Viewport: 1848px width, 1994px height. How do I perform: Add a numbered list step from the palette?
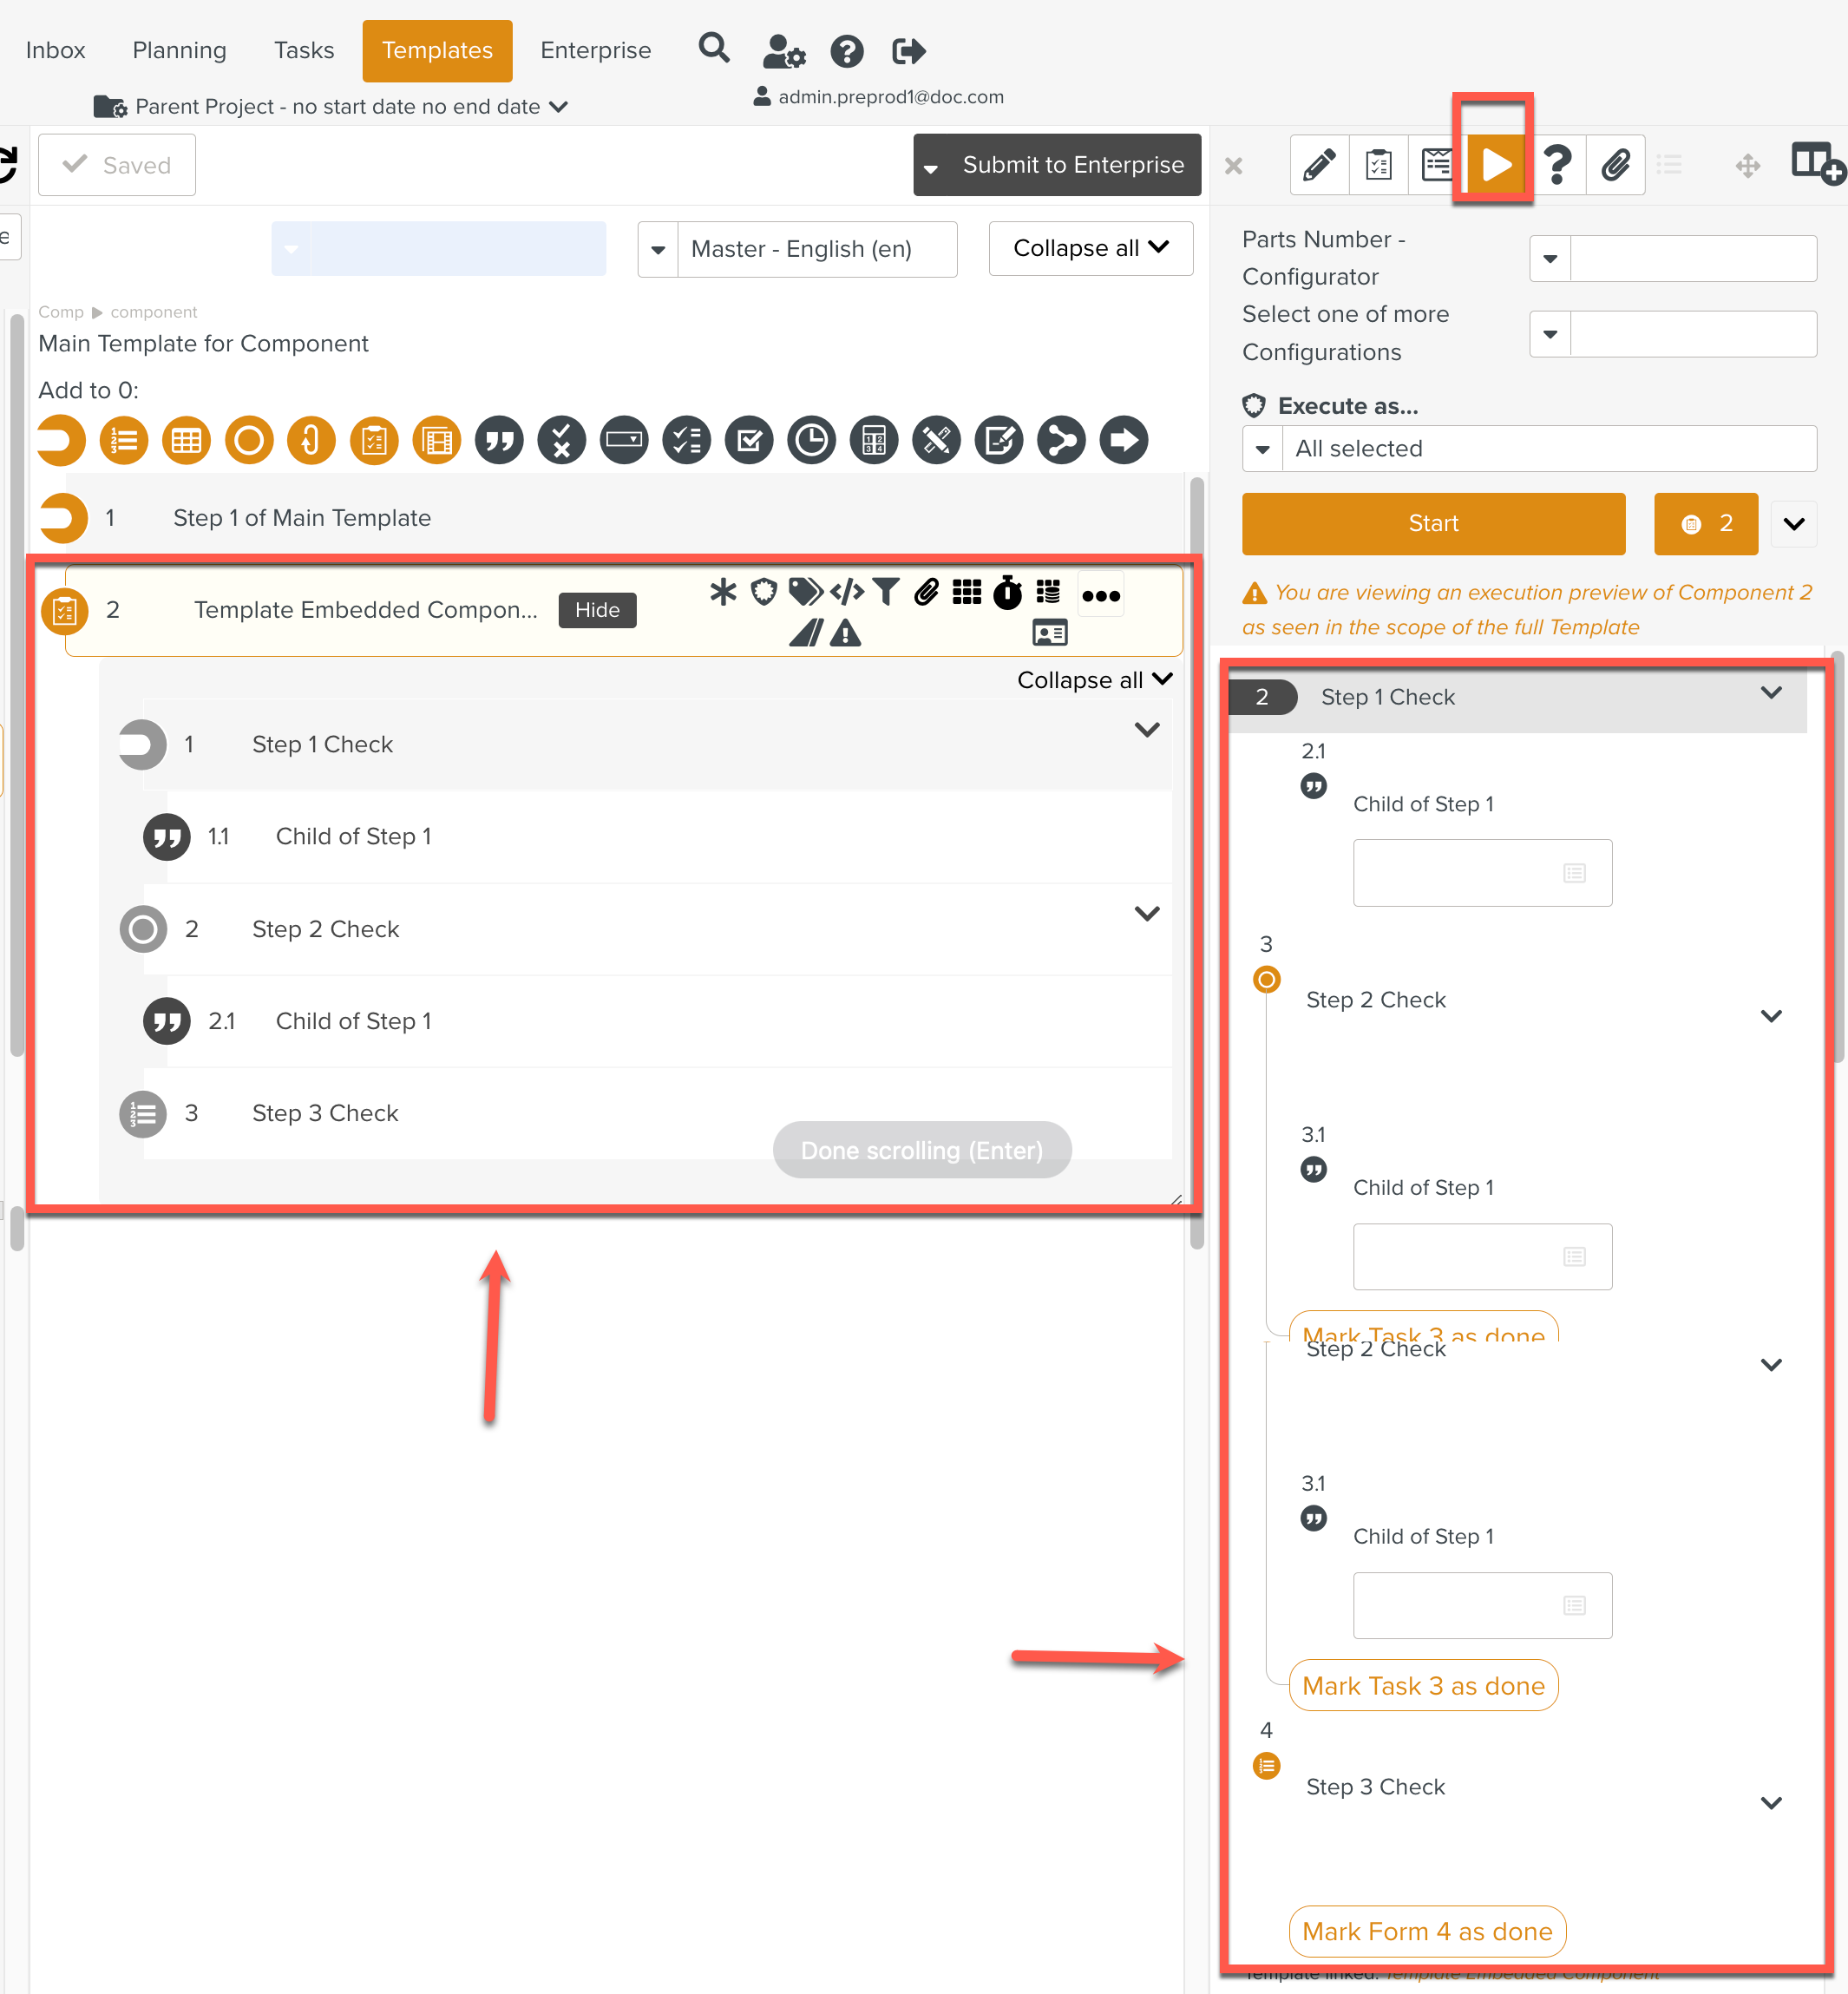(x=124, y=440)
